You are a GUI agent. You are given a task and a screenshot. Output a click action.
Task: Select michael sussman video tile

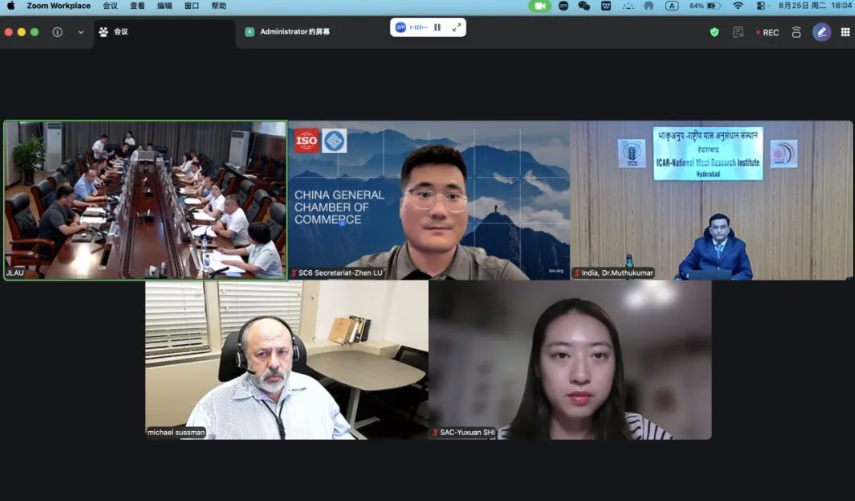[x=287, y=360]
